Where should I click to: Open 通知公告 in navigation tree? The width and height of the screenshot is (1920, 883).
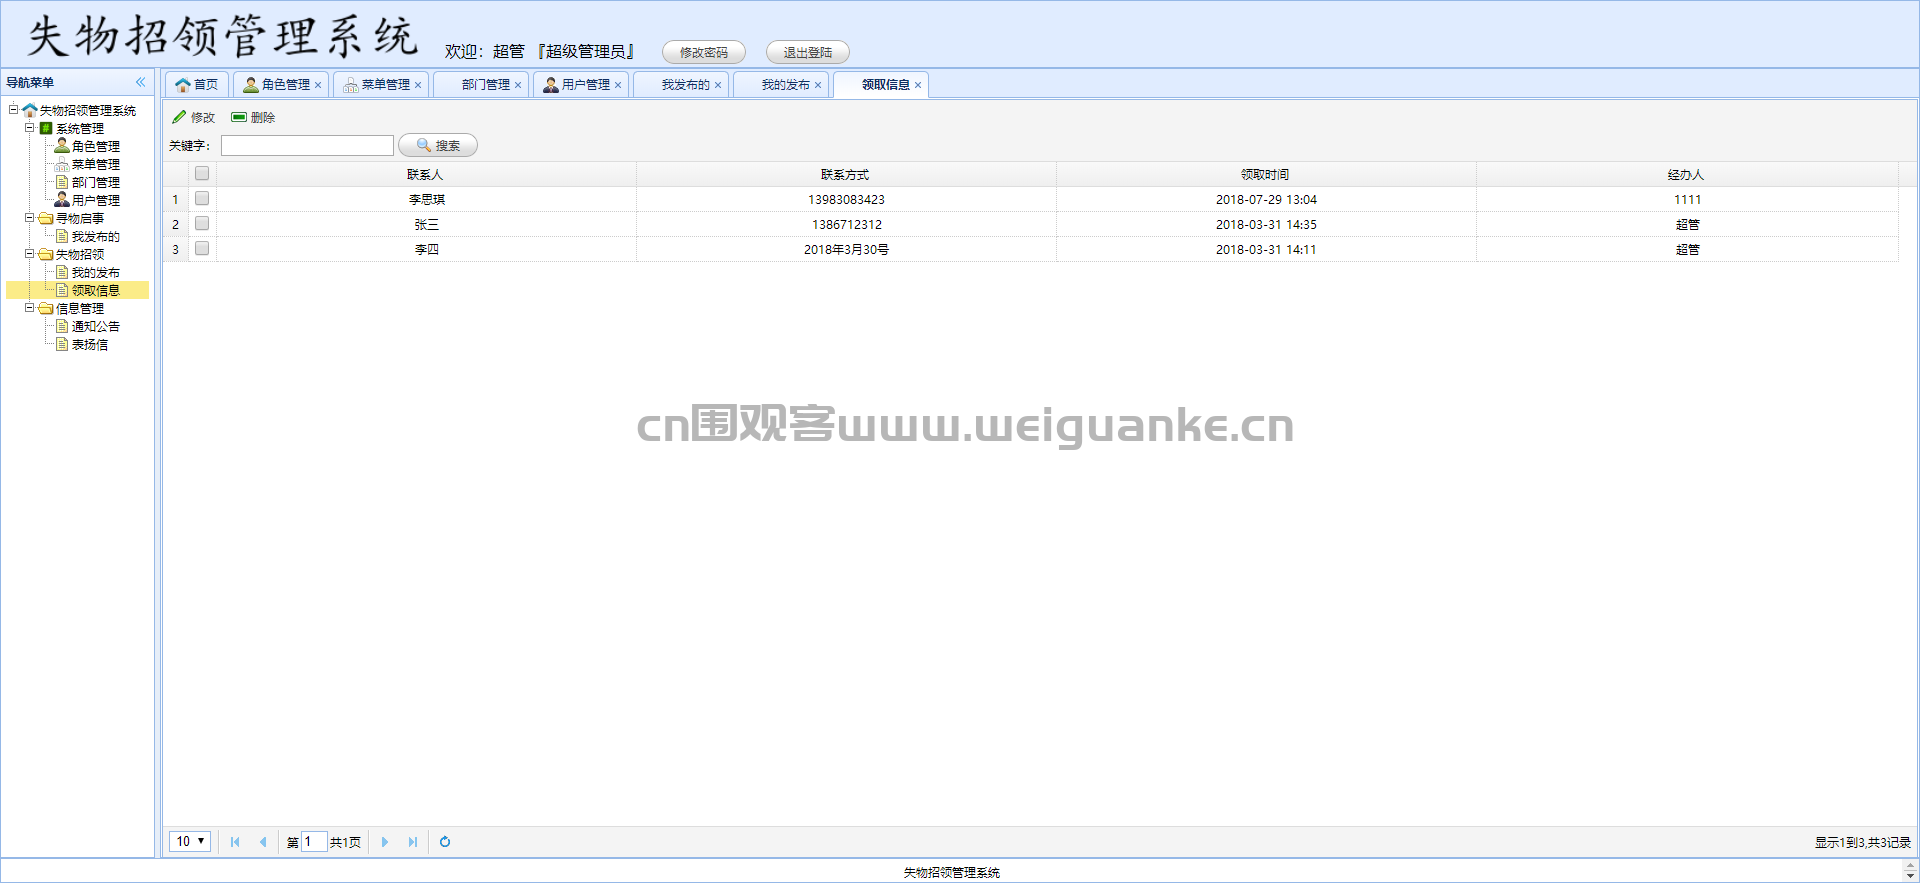tap(95, 326)
